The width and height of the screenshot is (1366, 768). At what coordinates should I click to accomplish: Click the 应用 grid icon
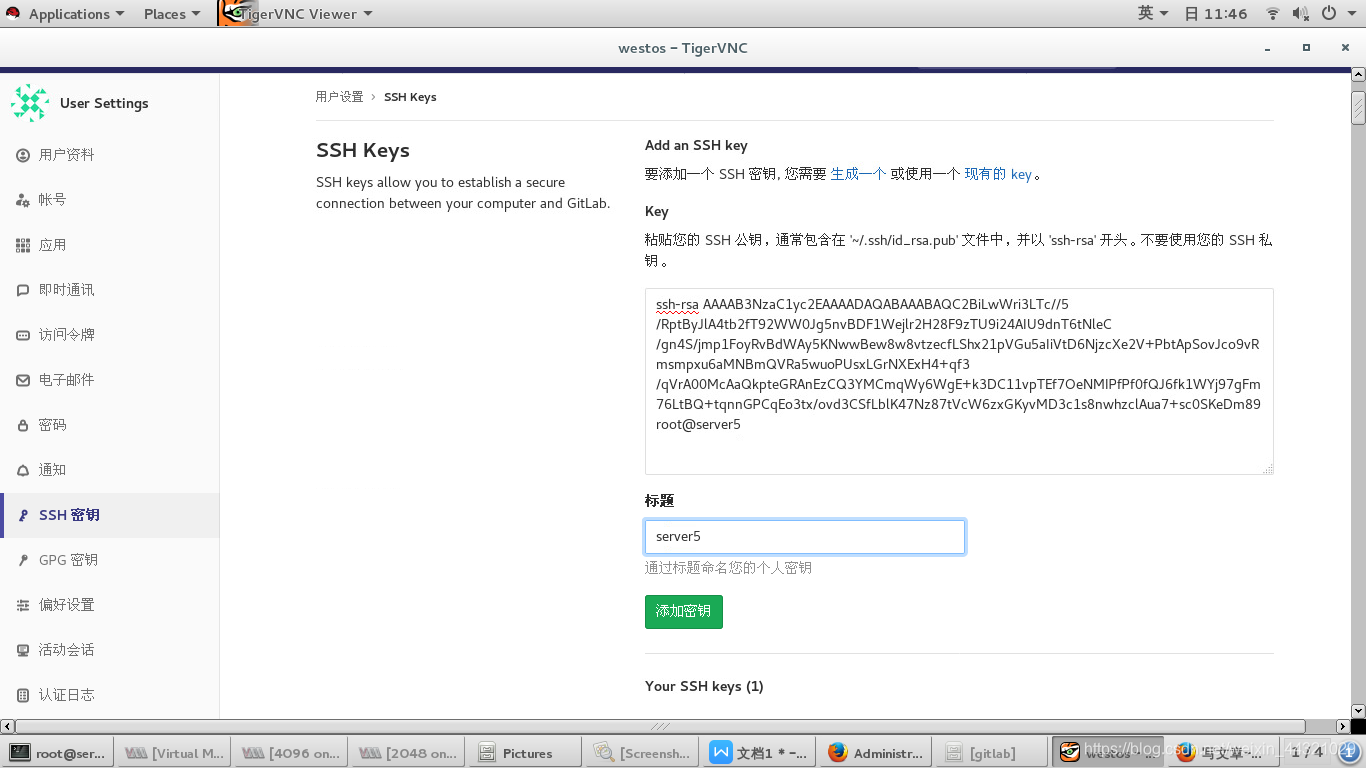(x=23, y=245)
